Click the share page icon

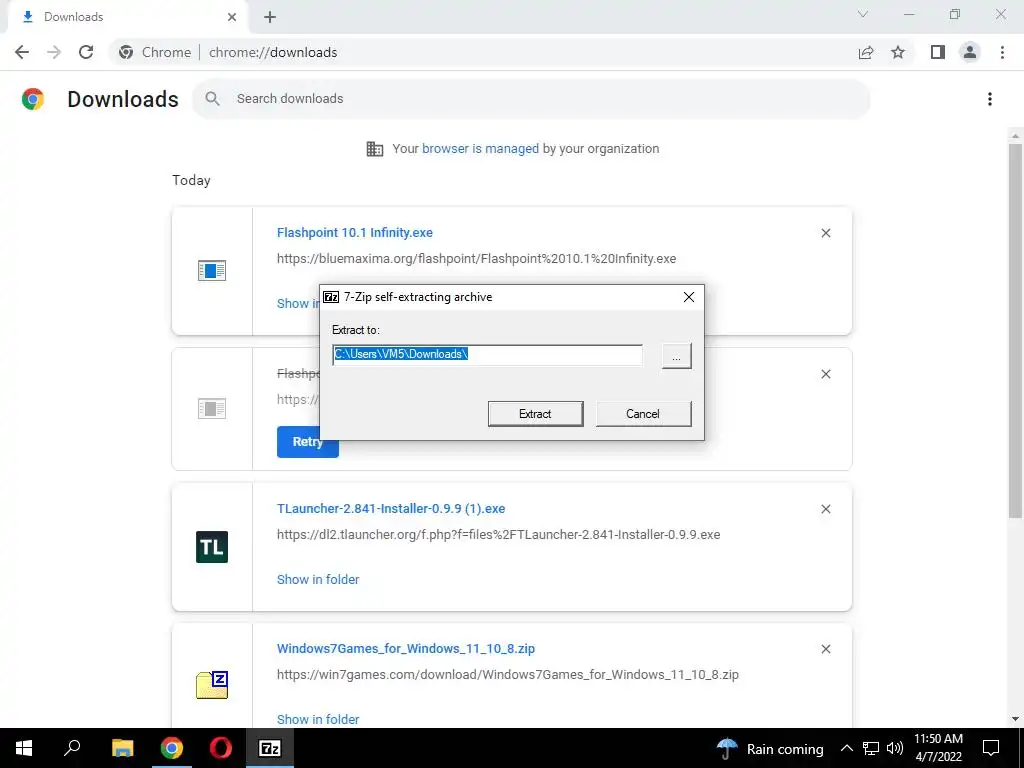pos(866,52)
